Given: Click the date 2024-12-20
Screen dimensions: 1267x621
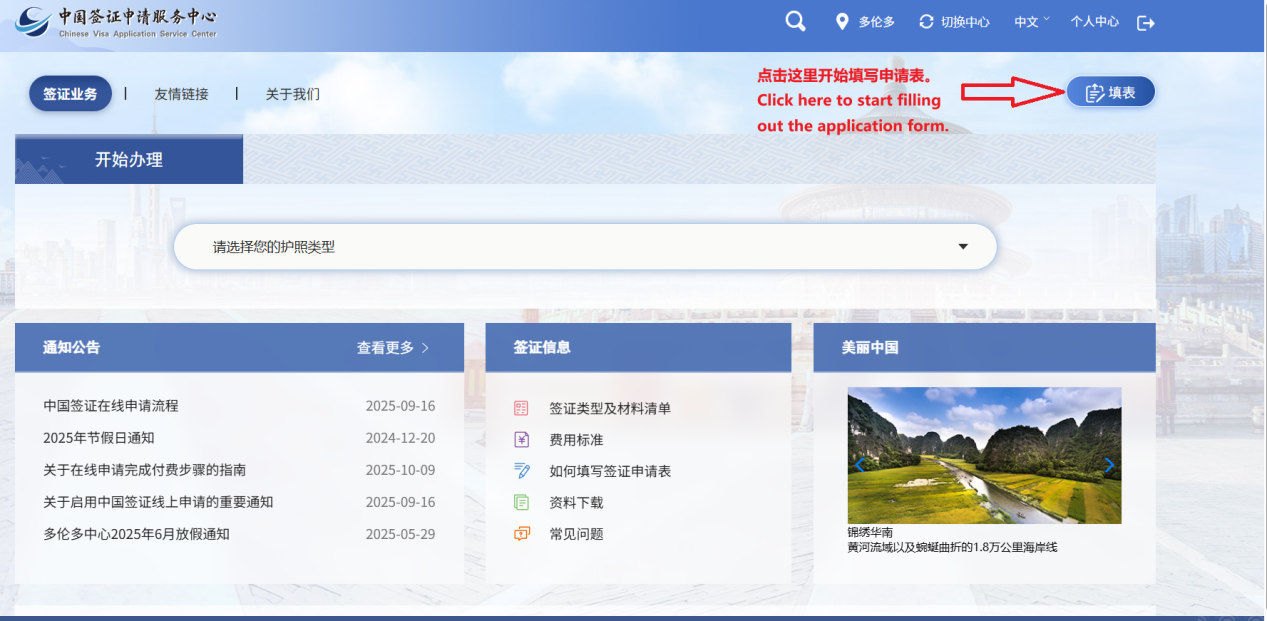Looking at the screenshot, I should point(400,438).
